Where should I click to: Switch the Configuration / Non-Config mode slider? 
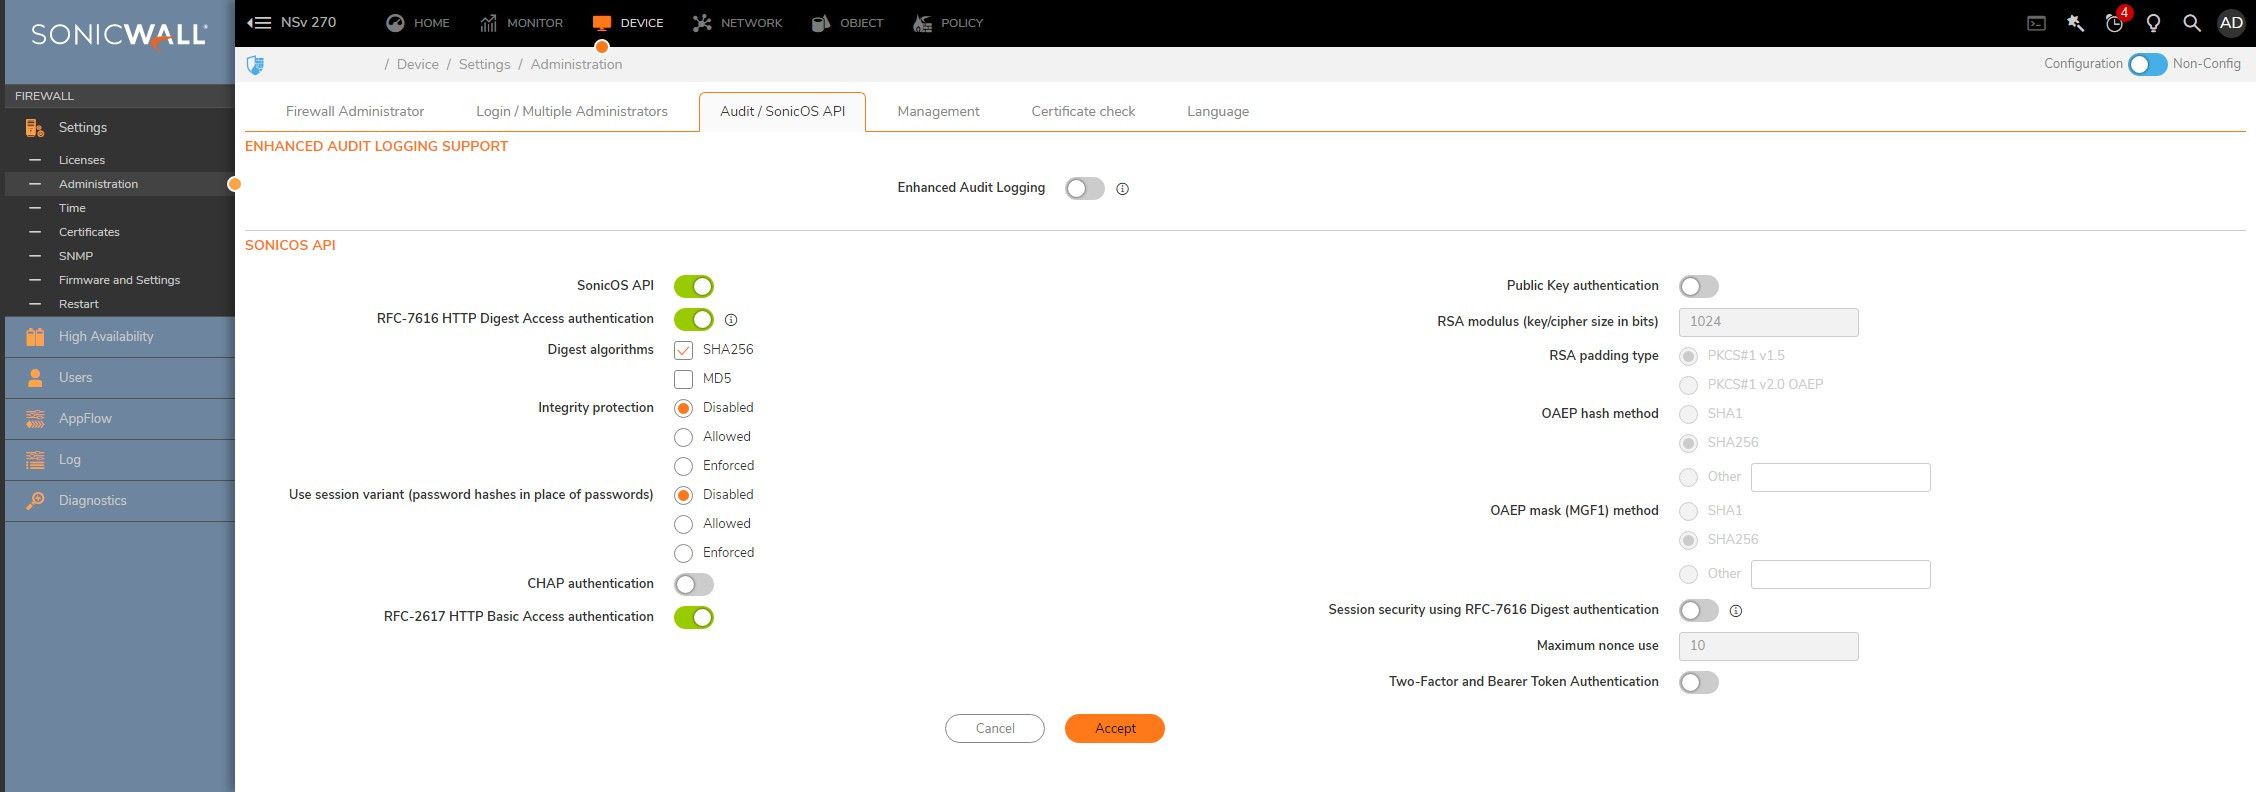(2147, 64)
